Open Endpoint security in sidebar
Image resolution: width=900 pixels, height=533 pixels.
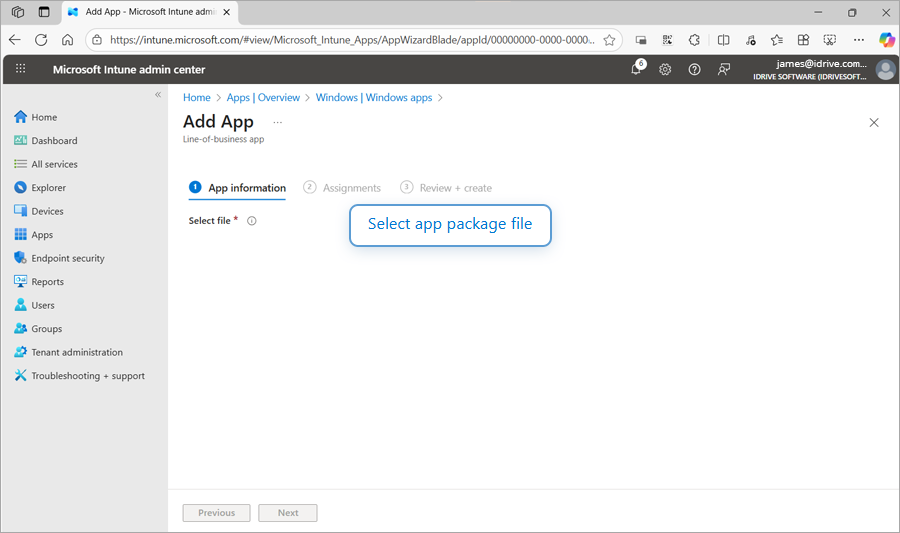pos(67,258)
